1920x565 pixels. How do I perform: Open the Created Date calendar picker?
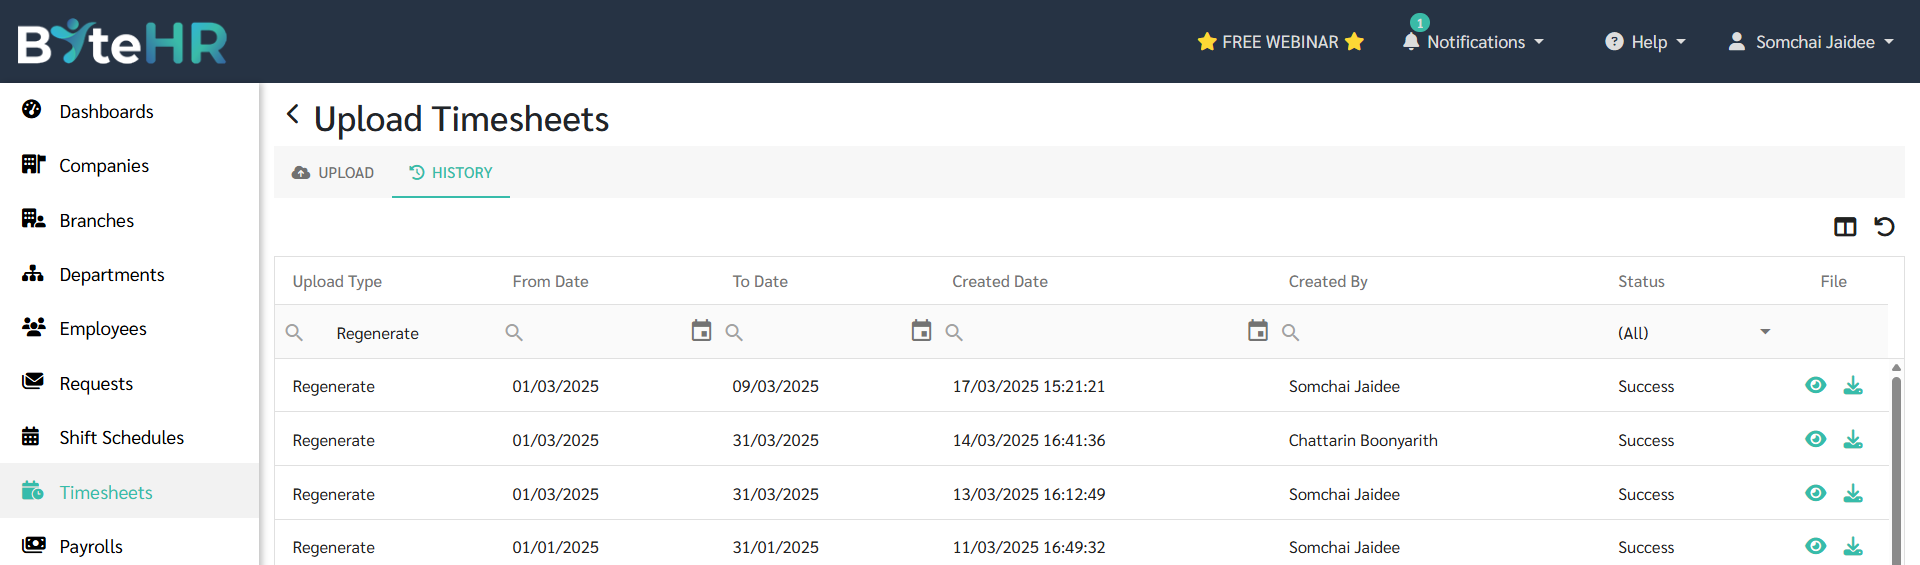pos(1258,331)
